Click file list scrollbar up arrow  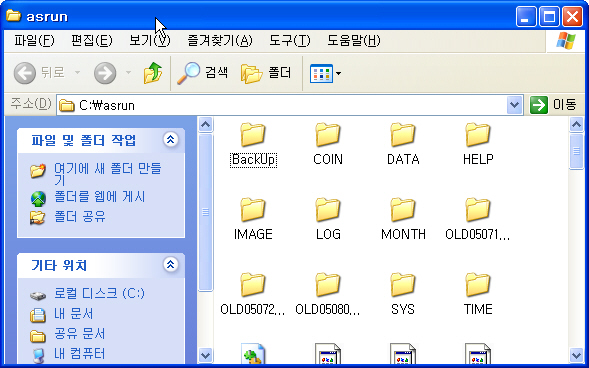coord(576,124)
